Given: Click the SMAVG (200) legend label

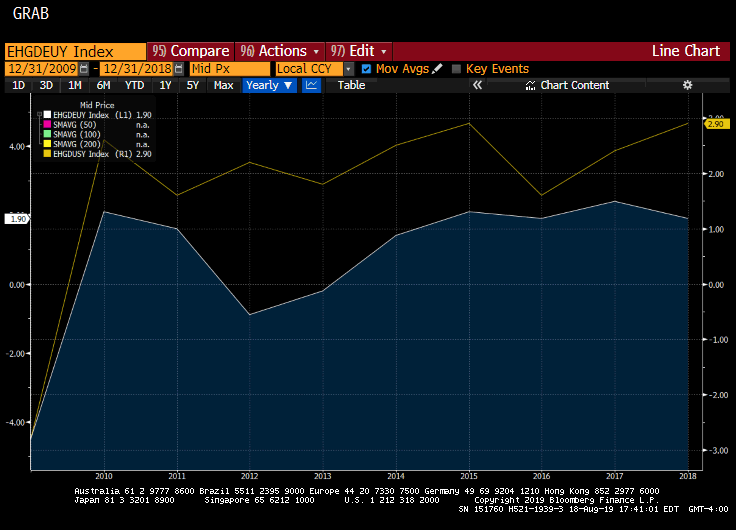Looking at the screenshot, I should [77, 144].
